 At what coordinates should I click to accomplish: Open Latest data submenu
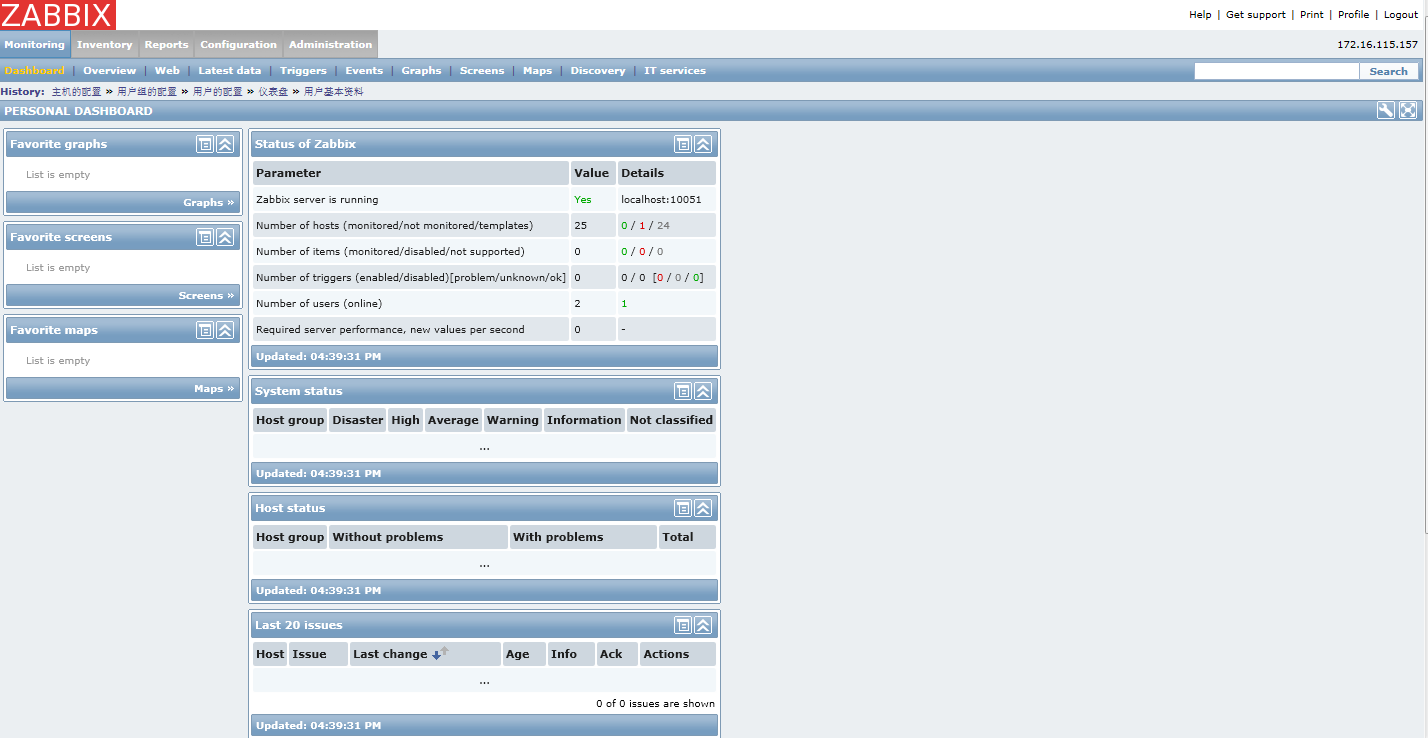pyautogui.click(x=230, y=71)
